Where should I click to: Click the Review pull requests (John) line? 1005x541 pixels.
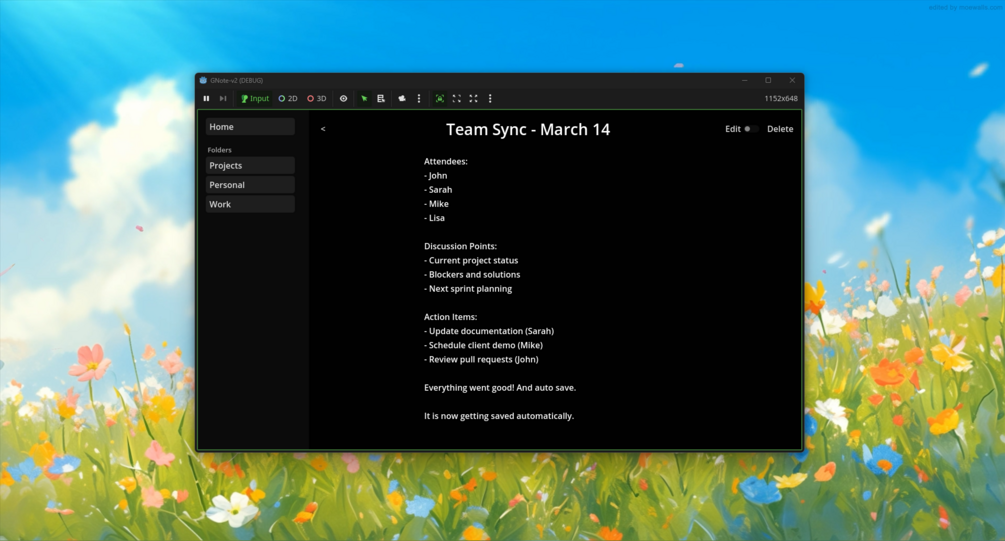pos(481,360)
